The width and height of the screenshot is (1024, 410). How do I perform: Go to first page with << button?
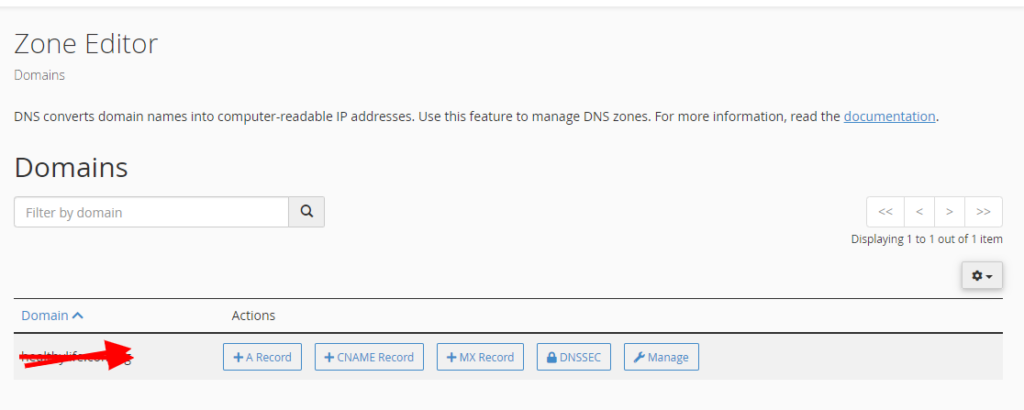click(x=886, y=212)
